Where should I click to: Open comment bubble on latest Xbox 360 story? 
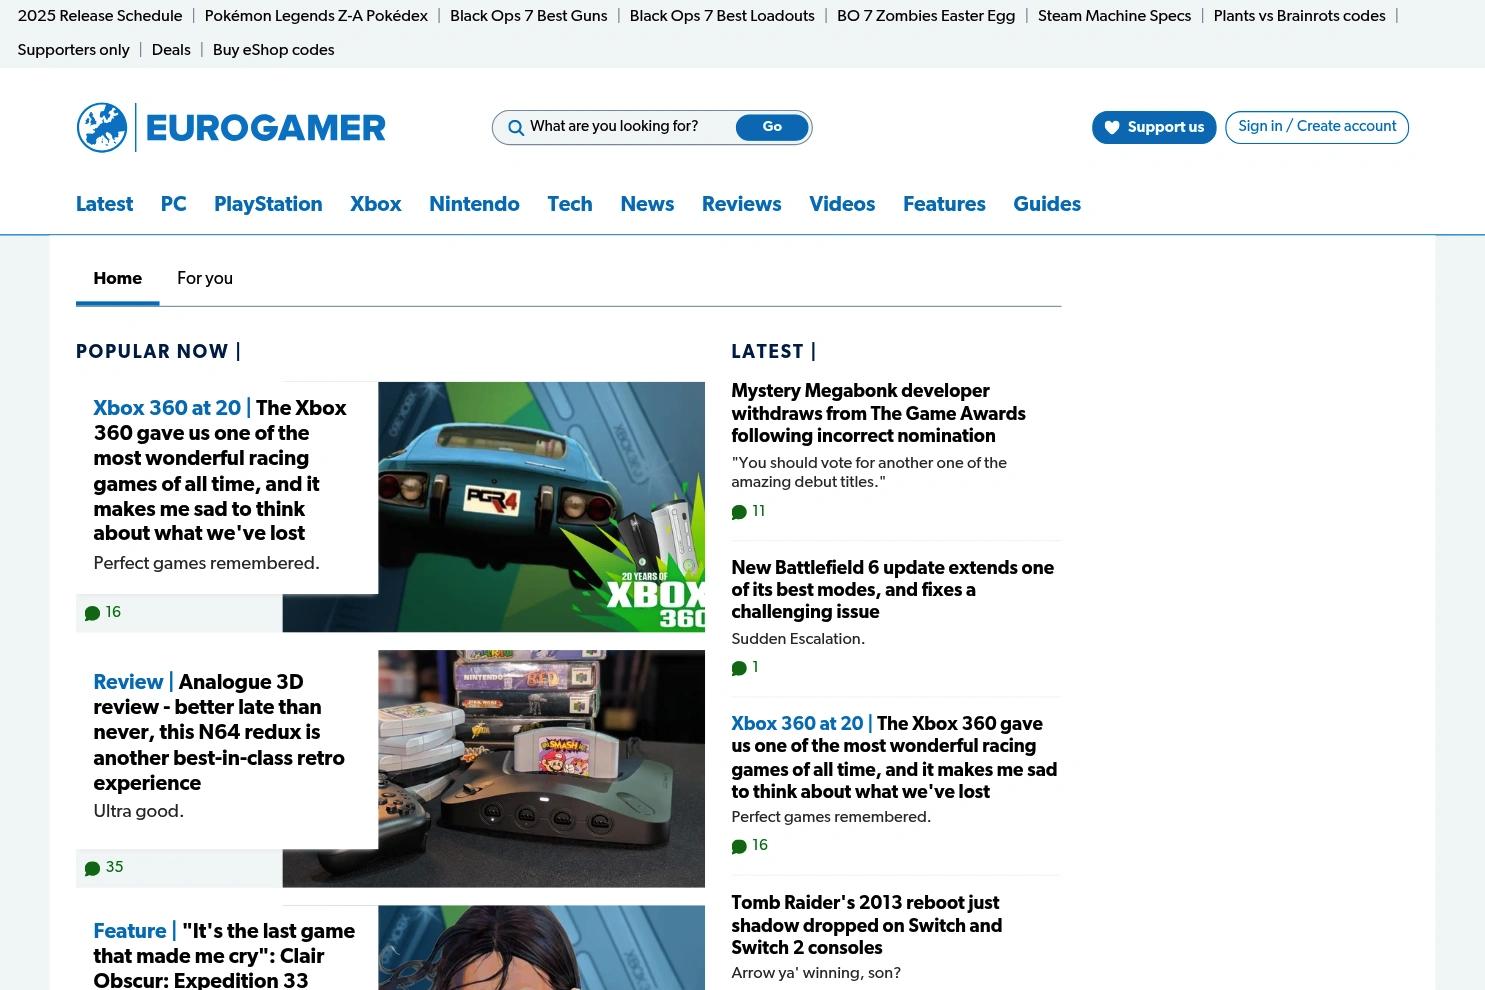pos(739,846)
